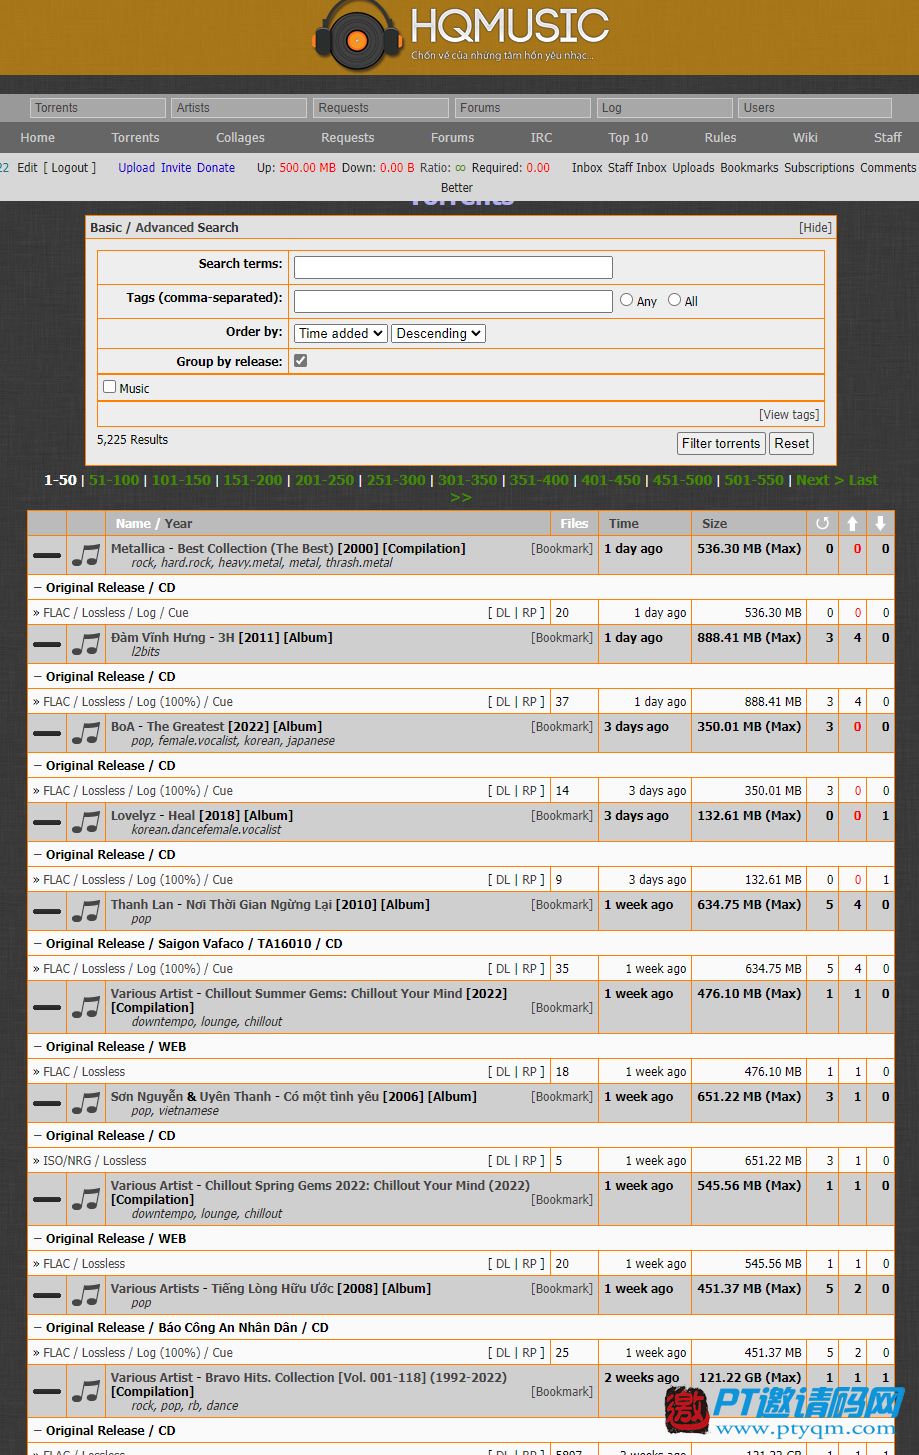Viewport: 919px width, 1455px height.
Task: Click the Users quick search box
Action: 815,108
